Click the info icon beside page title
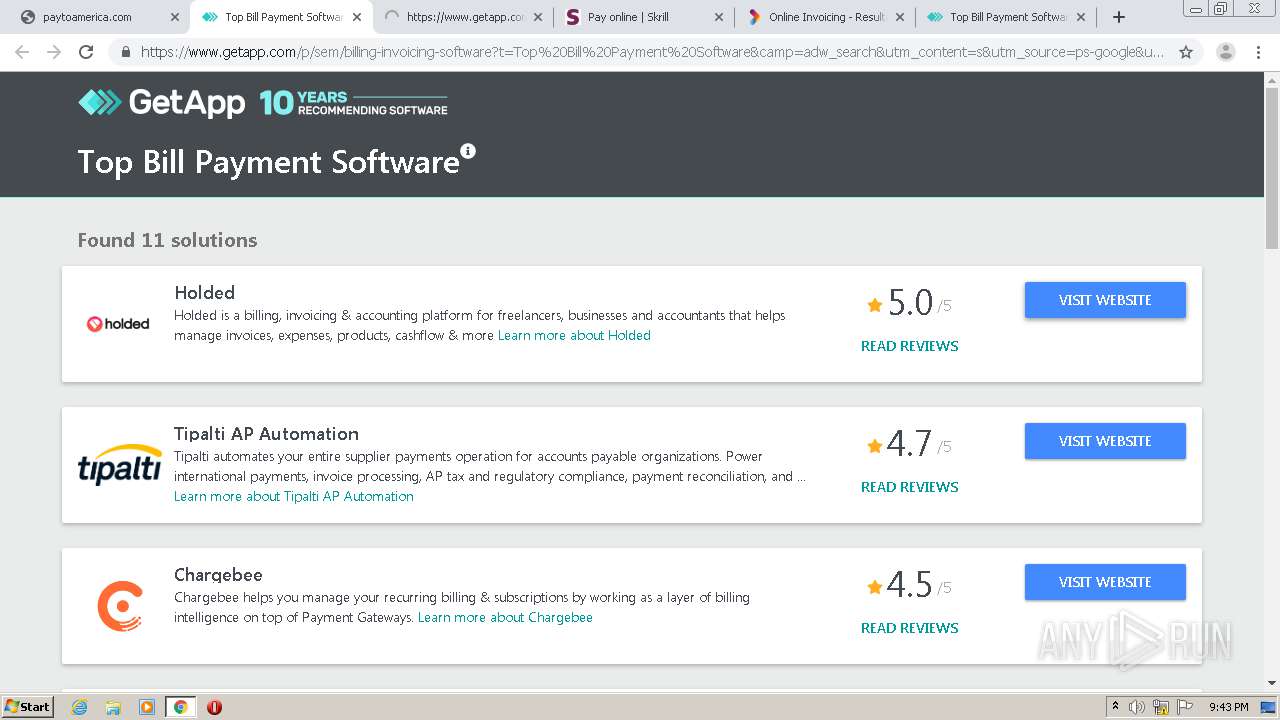This screenshot has height=720, width=1280. point(468,152)
